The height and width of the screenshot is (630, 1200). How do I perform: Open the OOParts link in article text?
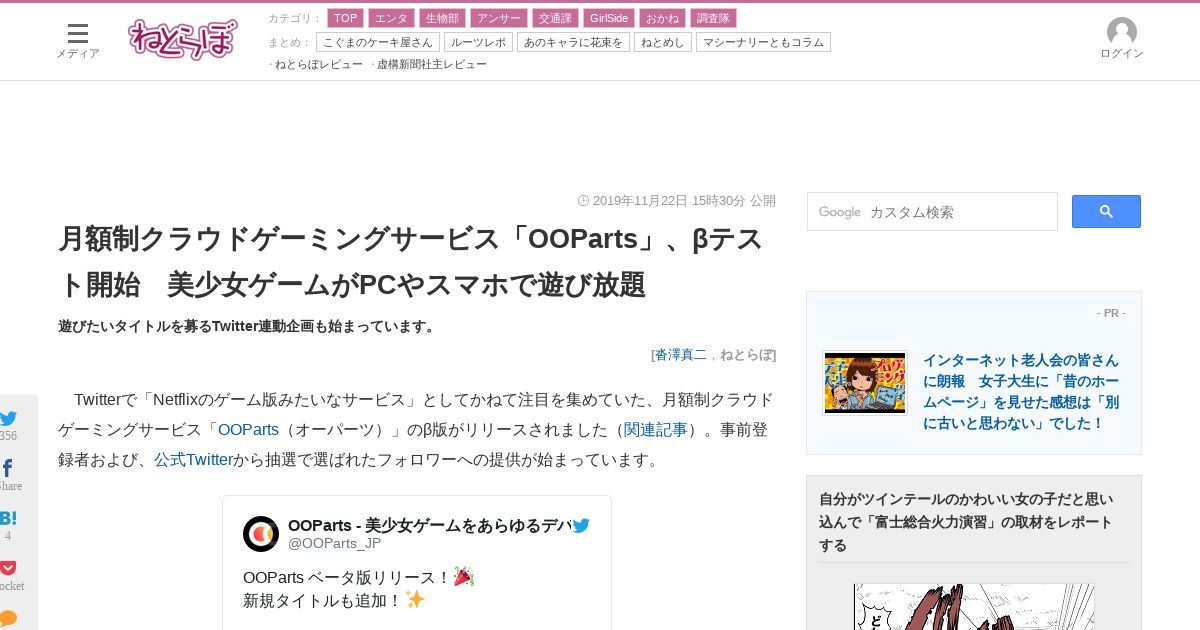tap(248, 429)
